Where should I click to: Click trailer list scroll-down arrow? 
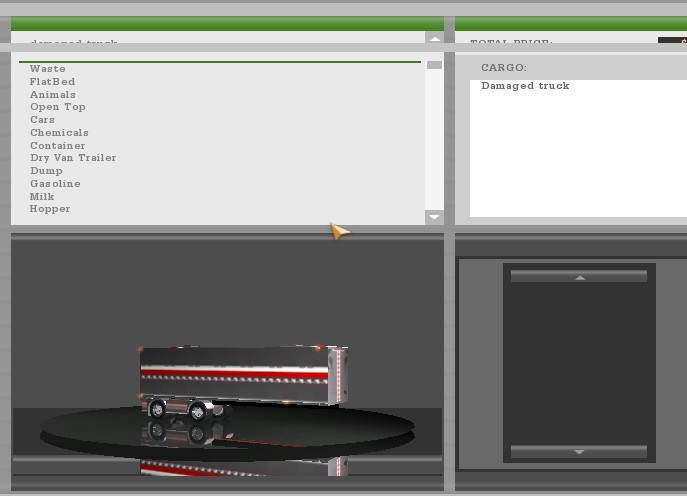pos(434,217)
